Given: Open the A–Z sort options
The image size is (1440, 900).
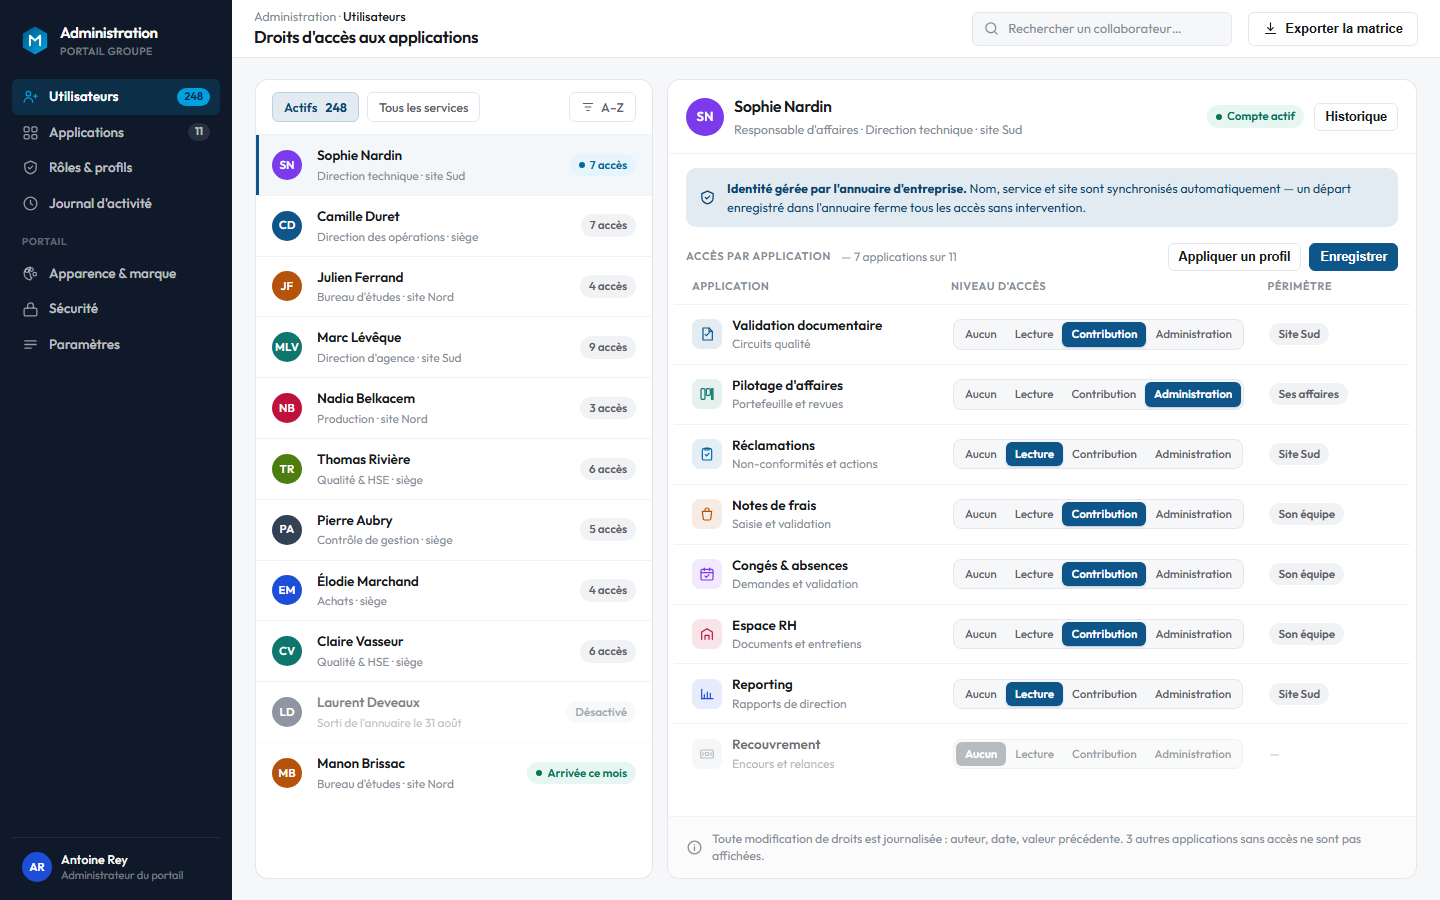Looking at the screenshot, I should tap(602, 108).
